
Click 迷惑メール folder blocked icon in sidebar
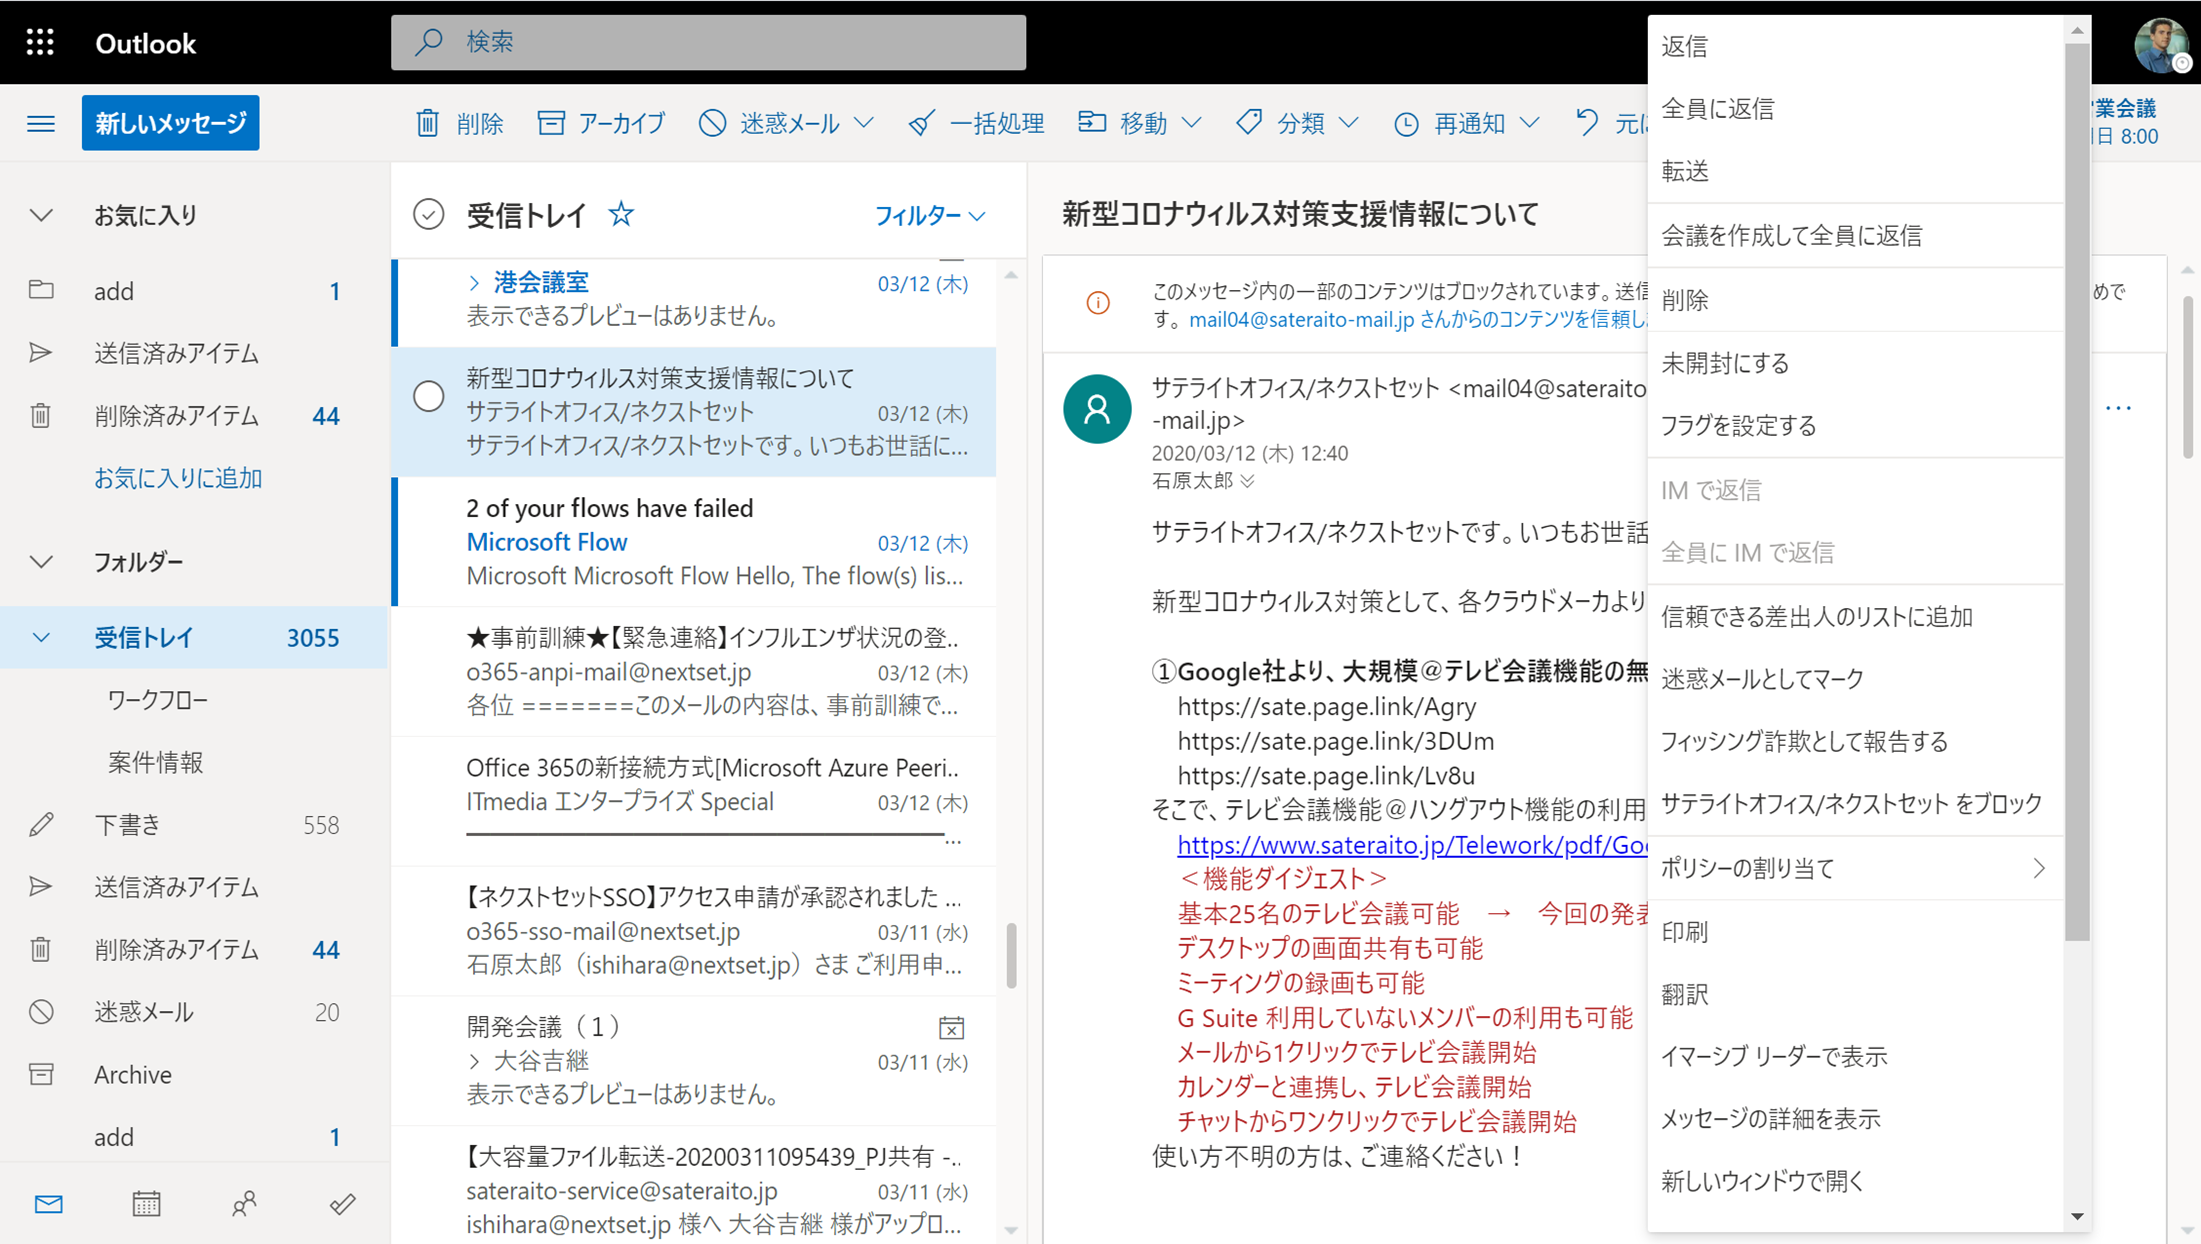41,1012
